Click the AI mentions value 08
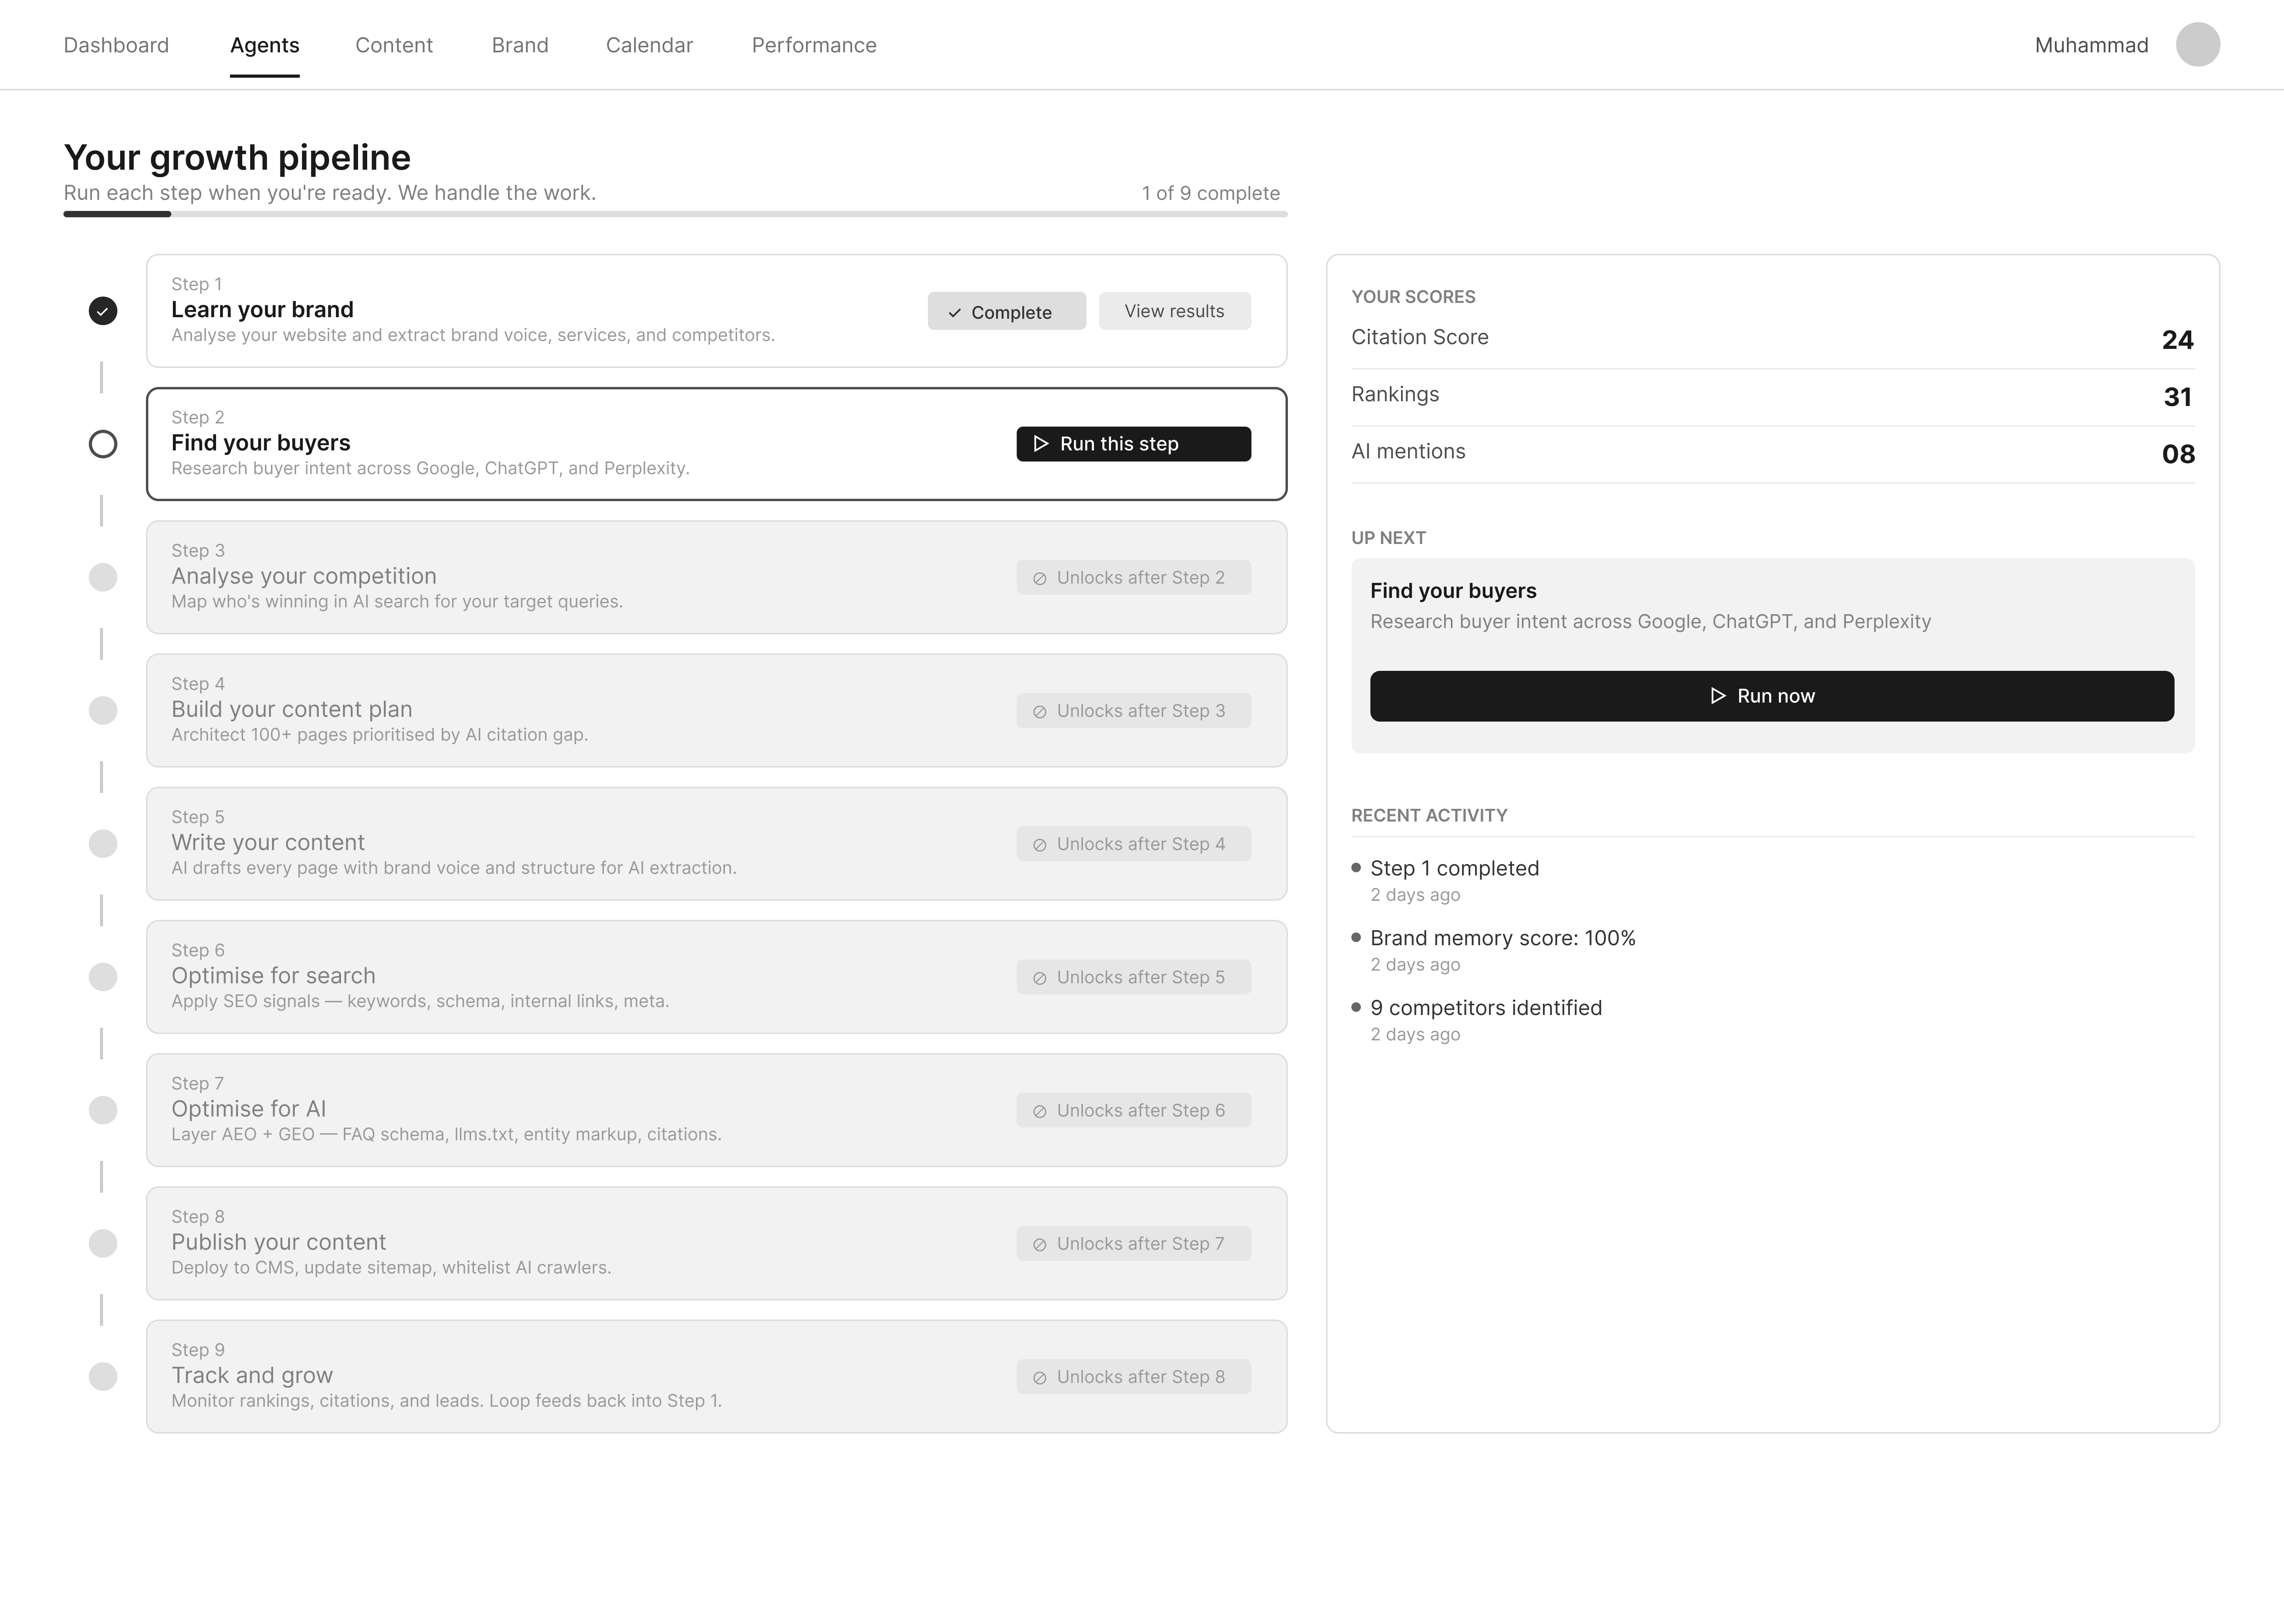This screenshot has width=2284, height=1624. coord(2178,454)
